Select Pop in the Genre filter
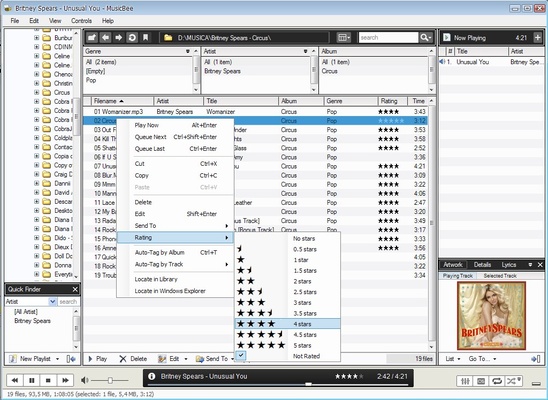548x400 pixels. (x=91, y=80)
